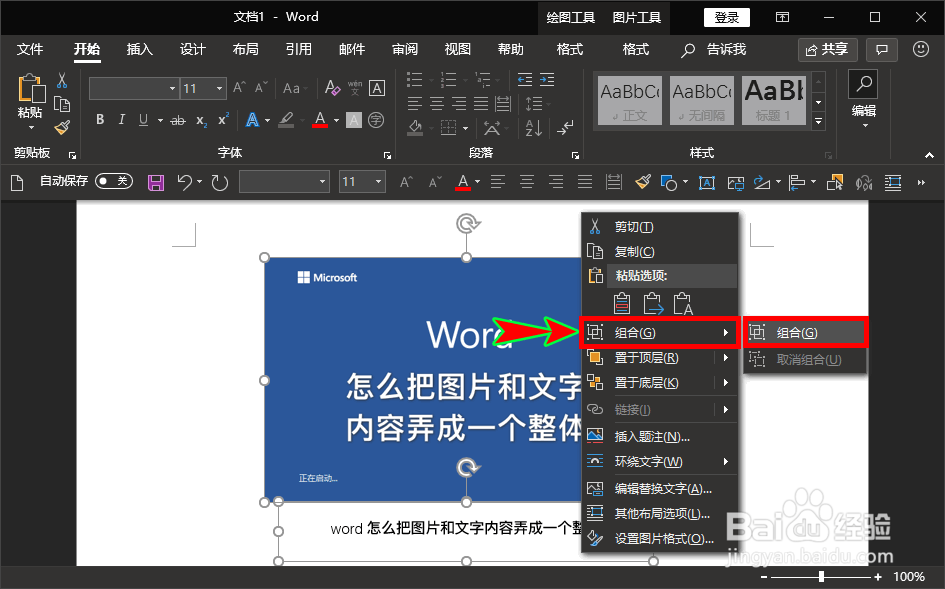Screen dimensions: 945x589
Task: Open the text effects dropdown arrow
Action: pos(267,120)
